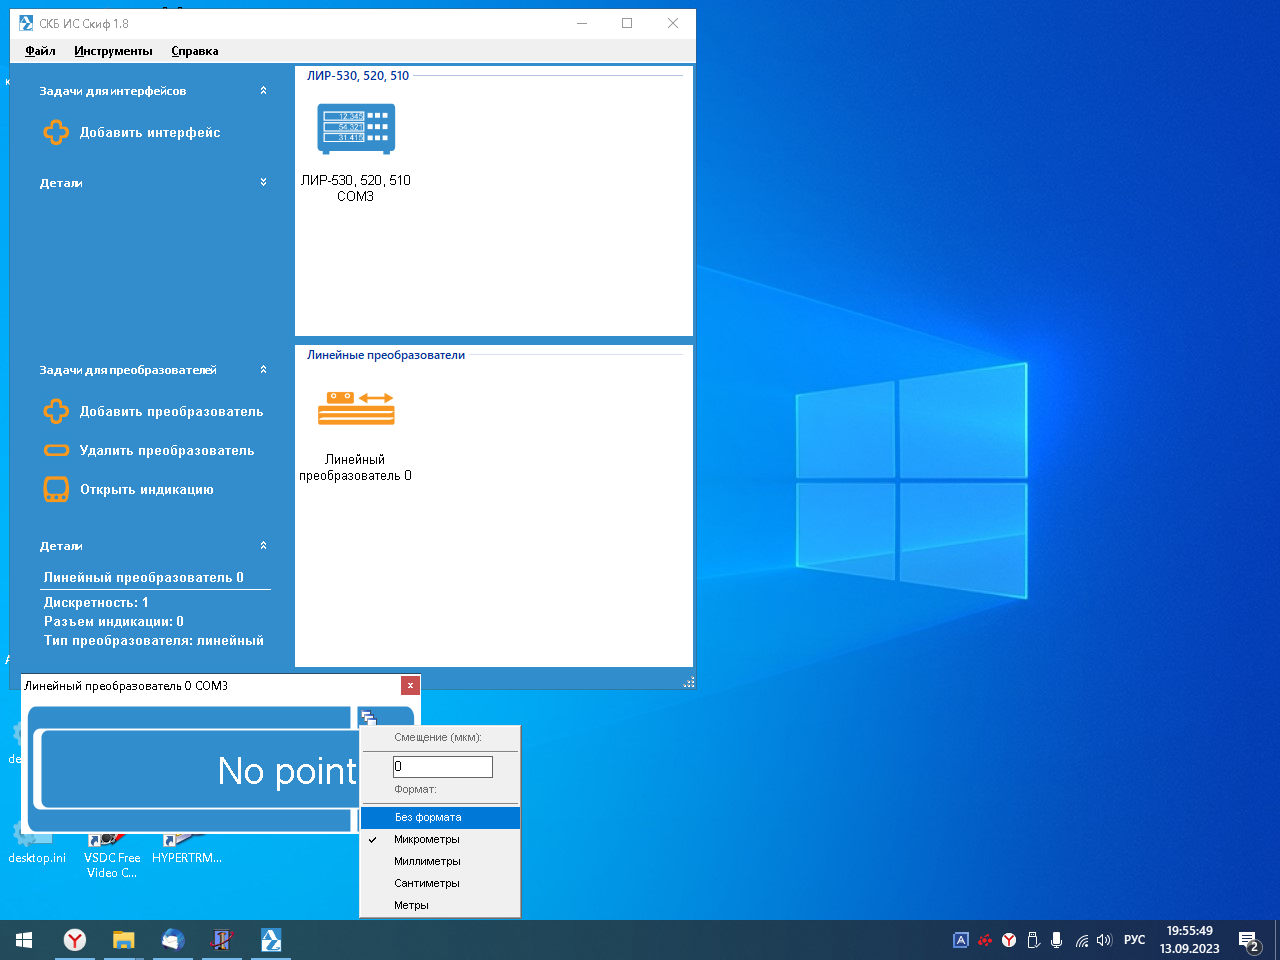Collapse the Задачи для преобразователей section
The height and width of the screenshot is (960, 1280).
[x=263, y=370]
